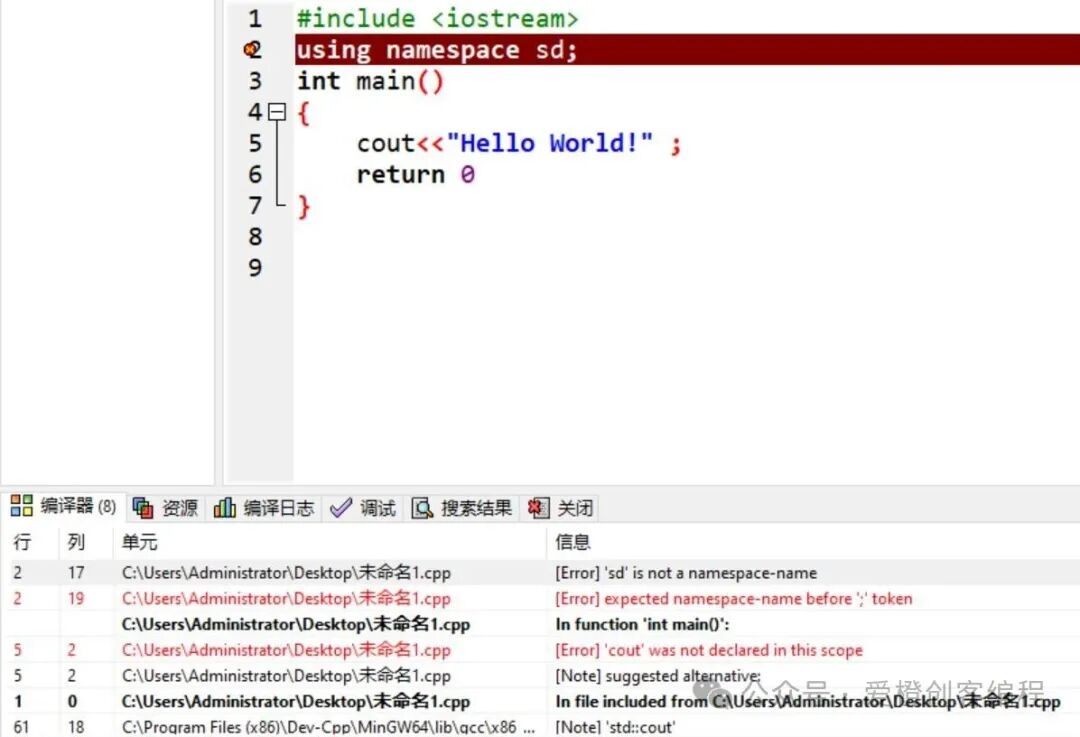Click the 资源 stacked windows icon

tap(143, 508)
